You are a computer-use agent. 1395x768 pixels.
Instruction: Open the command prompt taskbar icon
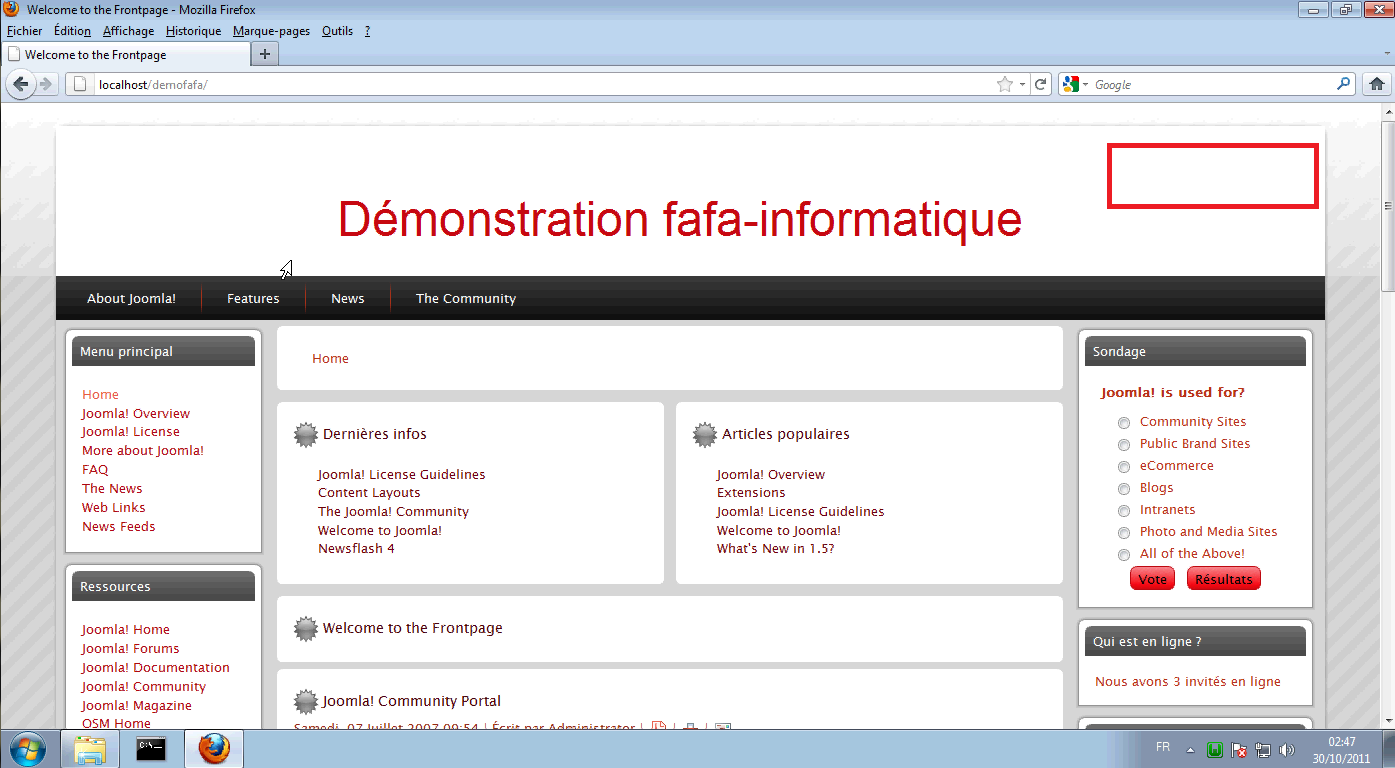coord(151,748)
